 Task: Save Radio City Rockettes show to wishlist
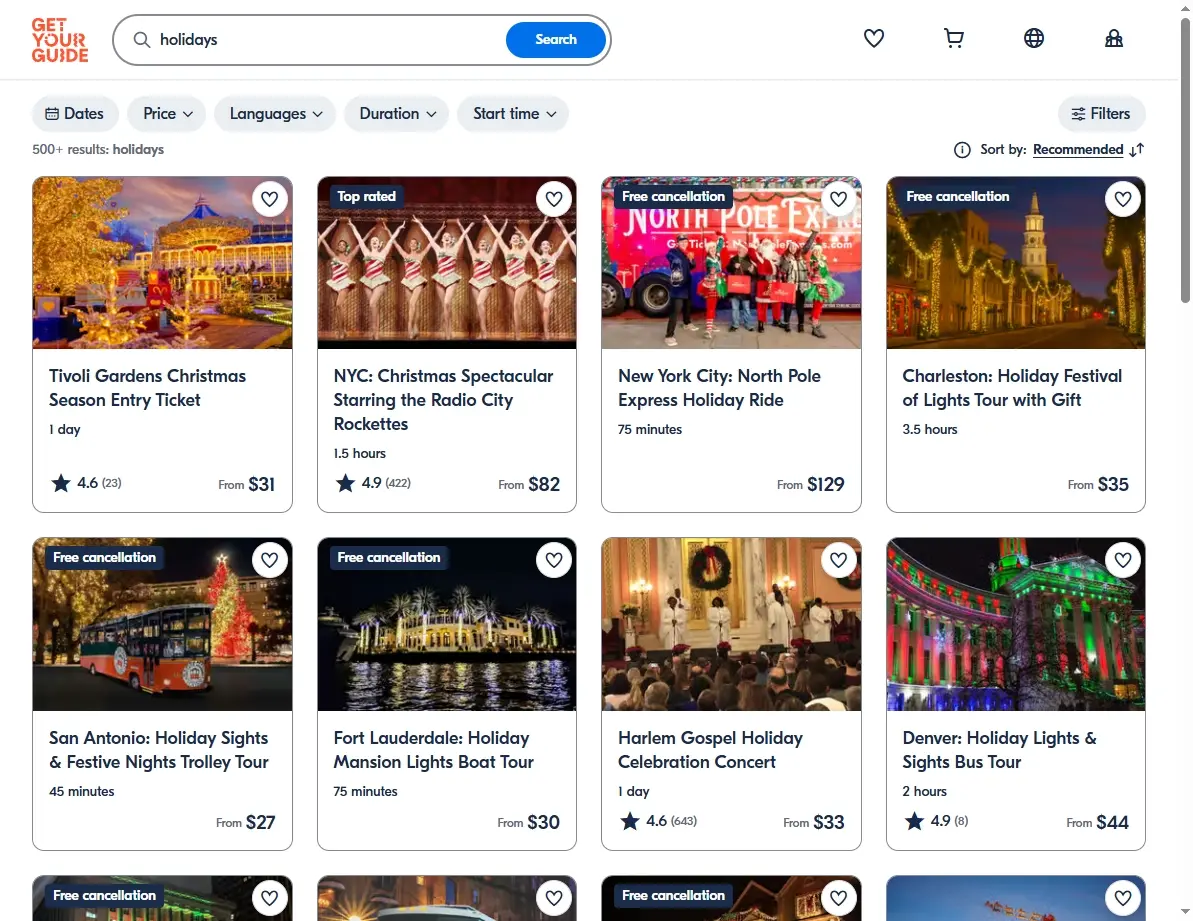tap(554, 199)
